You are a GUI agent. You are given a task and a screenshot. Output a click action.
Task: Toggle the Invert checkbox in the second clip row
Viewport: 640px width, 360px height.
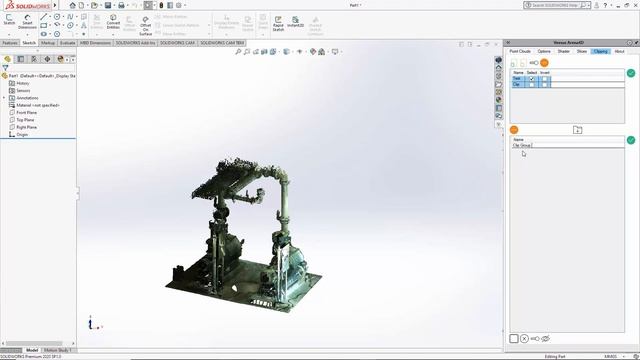tap(545, 84)
